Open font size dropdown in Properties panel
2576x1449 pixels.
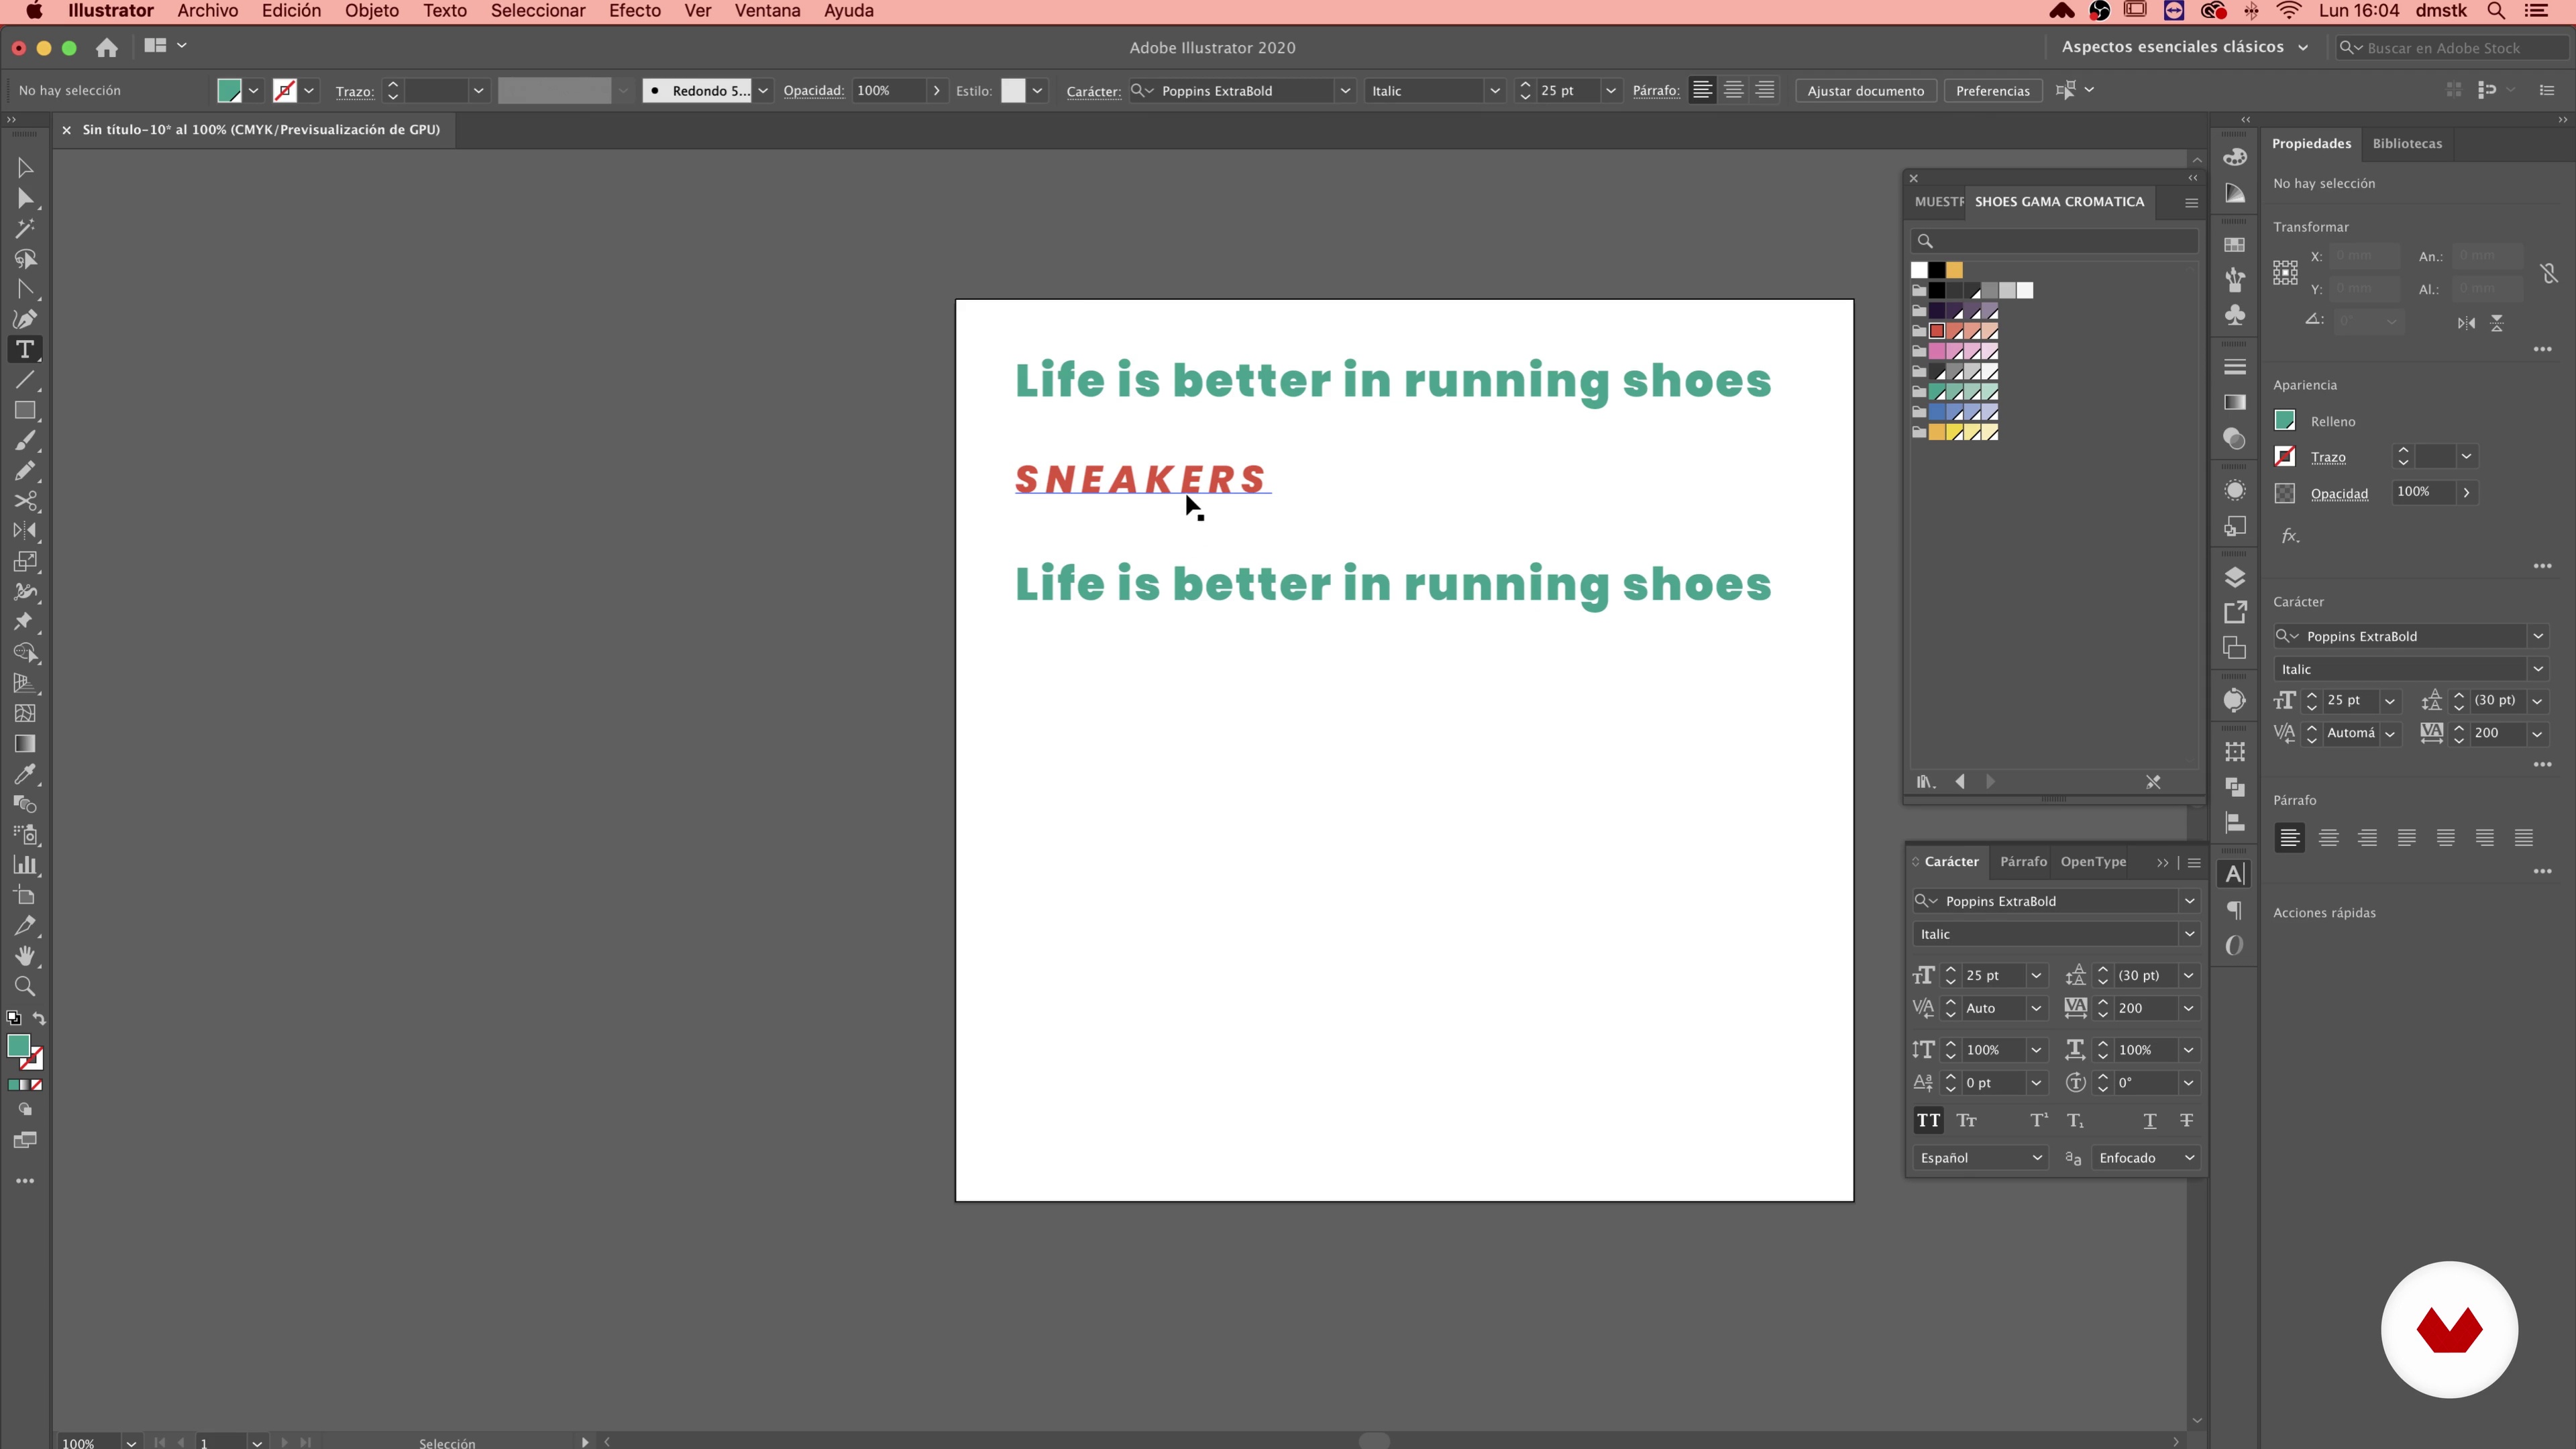point(2390,701)
